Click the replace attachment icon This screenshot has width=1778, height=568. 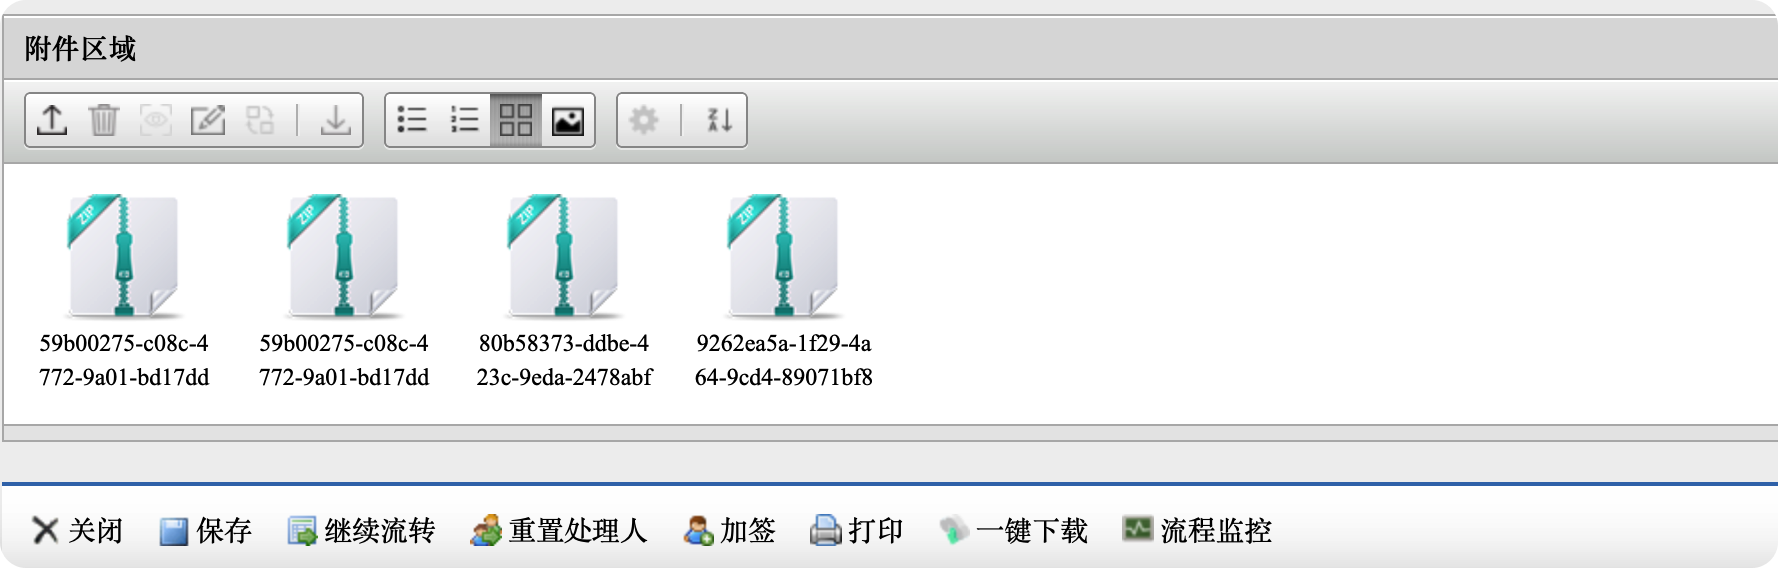[x=260, y=120]
